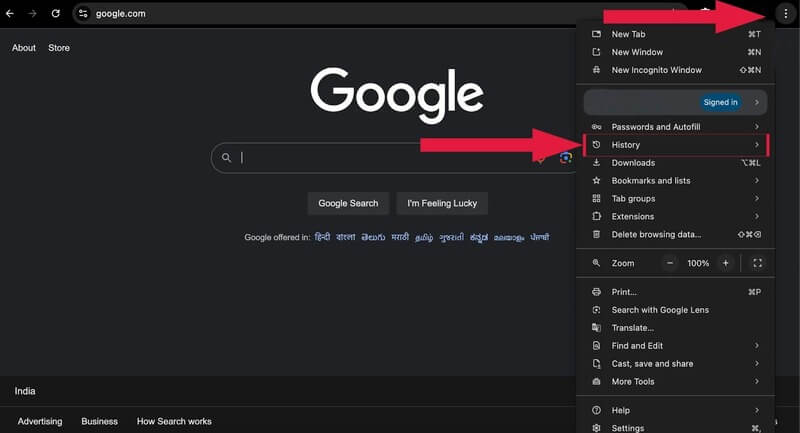Select Search with Google Lens
This screenshot has width=800, height=433.
point(676,310)
